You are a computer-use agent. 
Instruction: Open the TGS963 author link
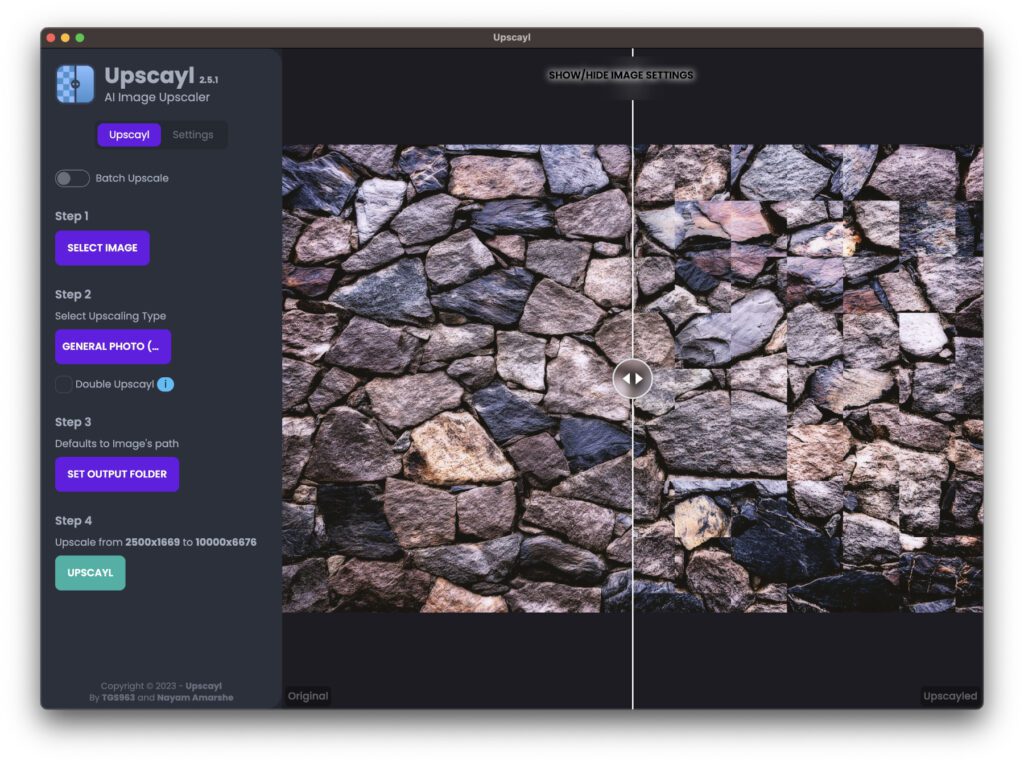pos(118,698)
